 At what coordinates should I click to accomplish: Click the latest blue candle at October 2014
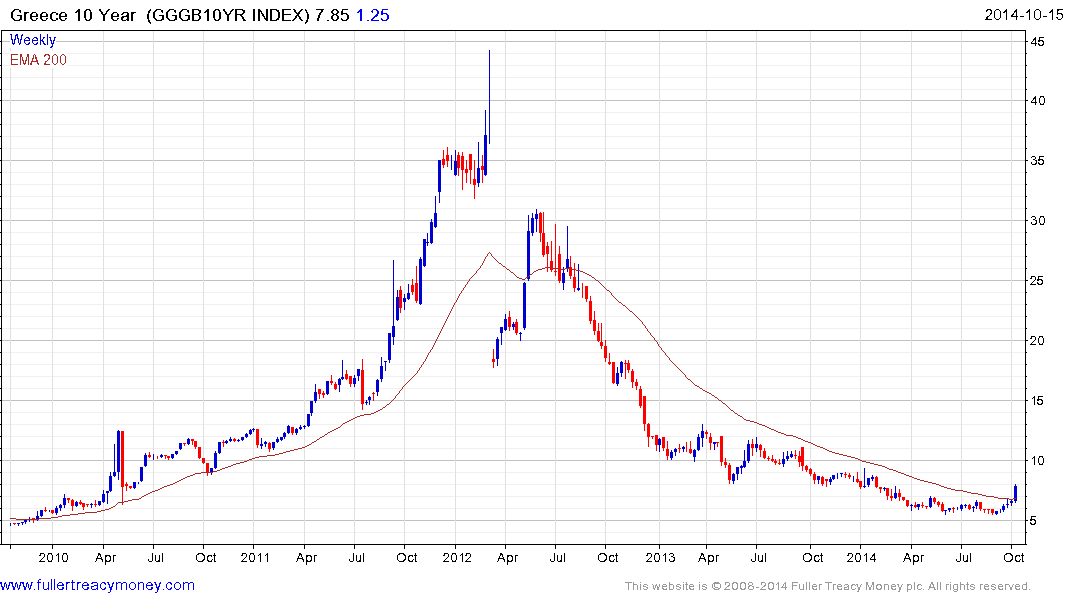tap(1015, 492)
